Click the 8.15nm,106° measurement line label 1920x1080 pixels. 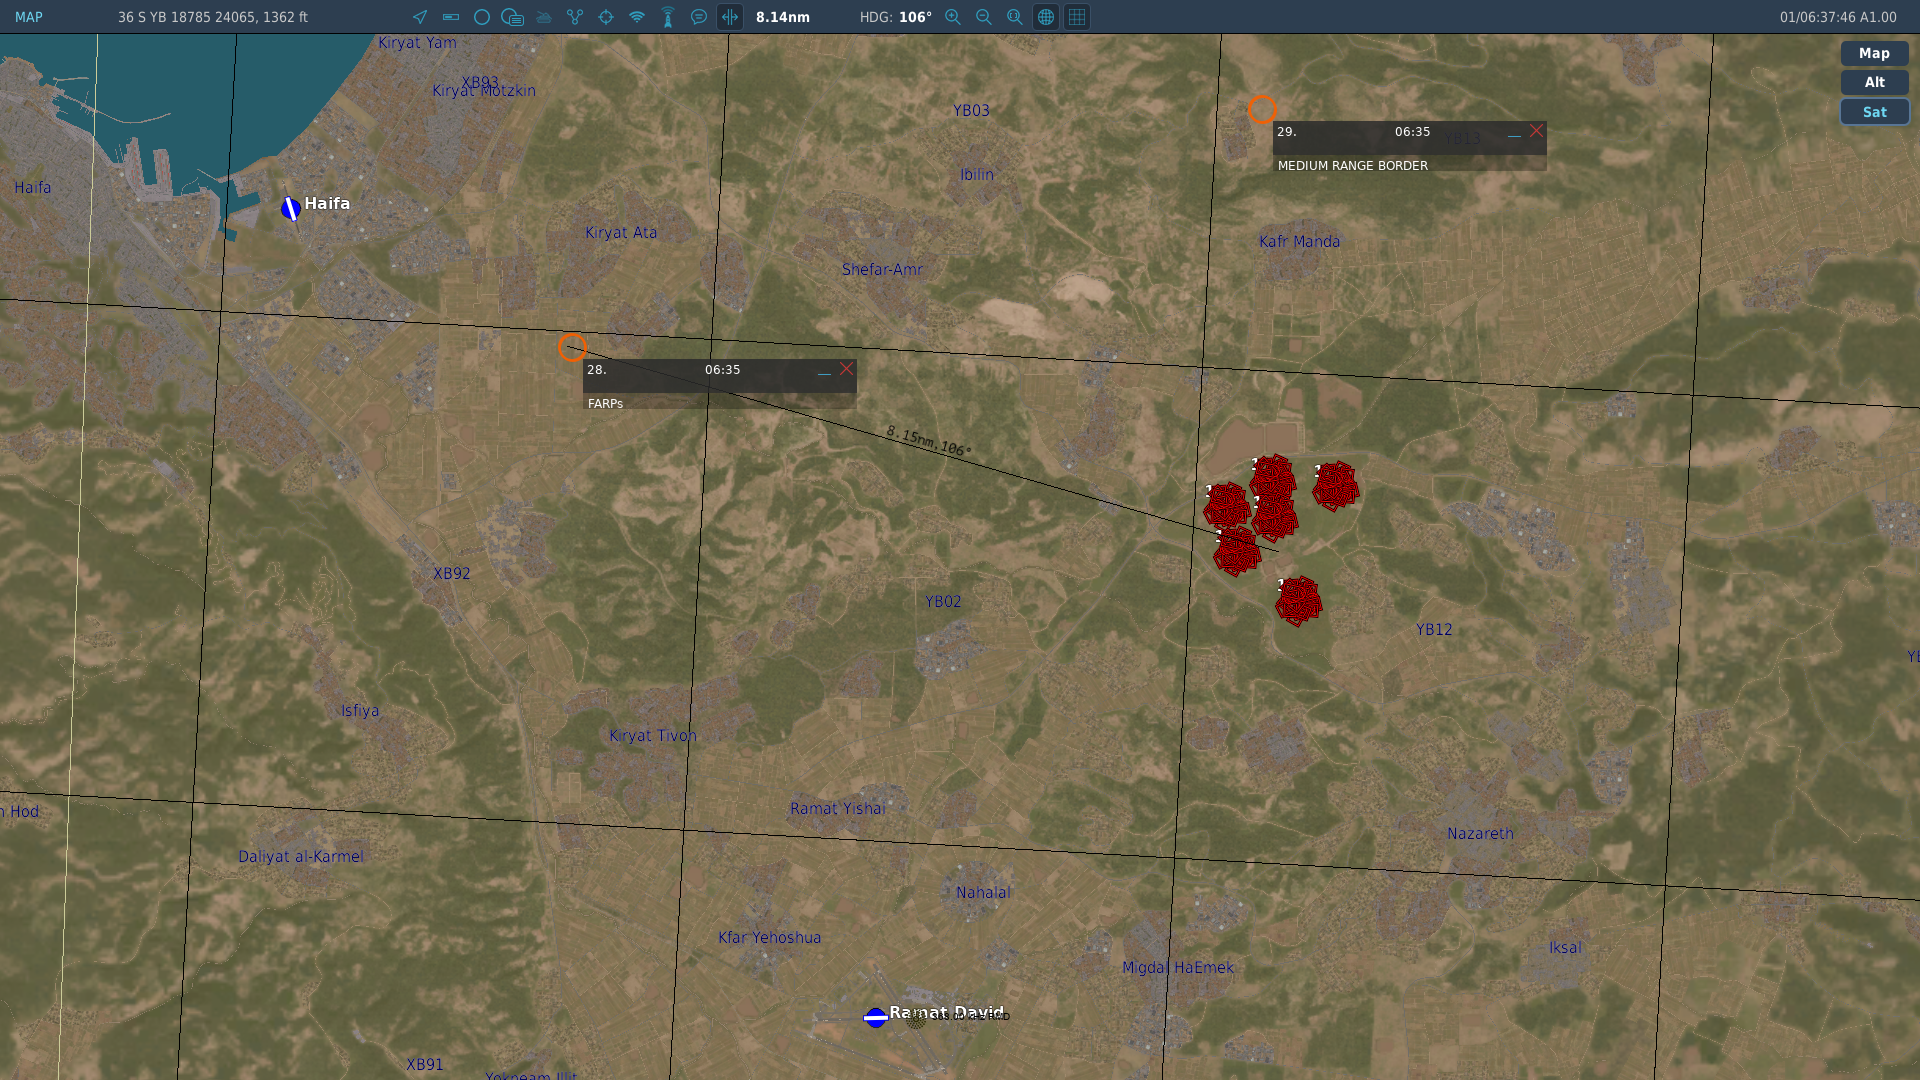pos(928,441)
